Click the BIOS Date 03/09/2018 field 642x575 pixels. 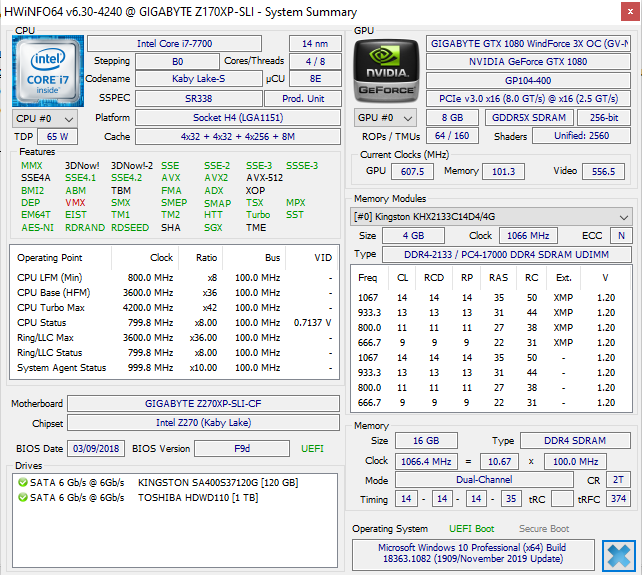click(x=96, y=448)
